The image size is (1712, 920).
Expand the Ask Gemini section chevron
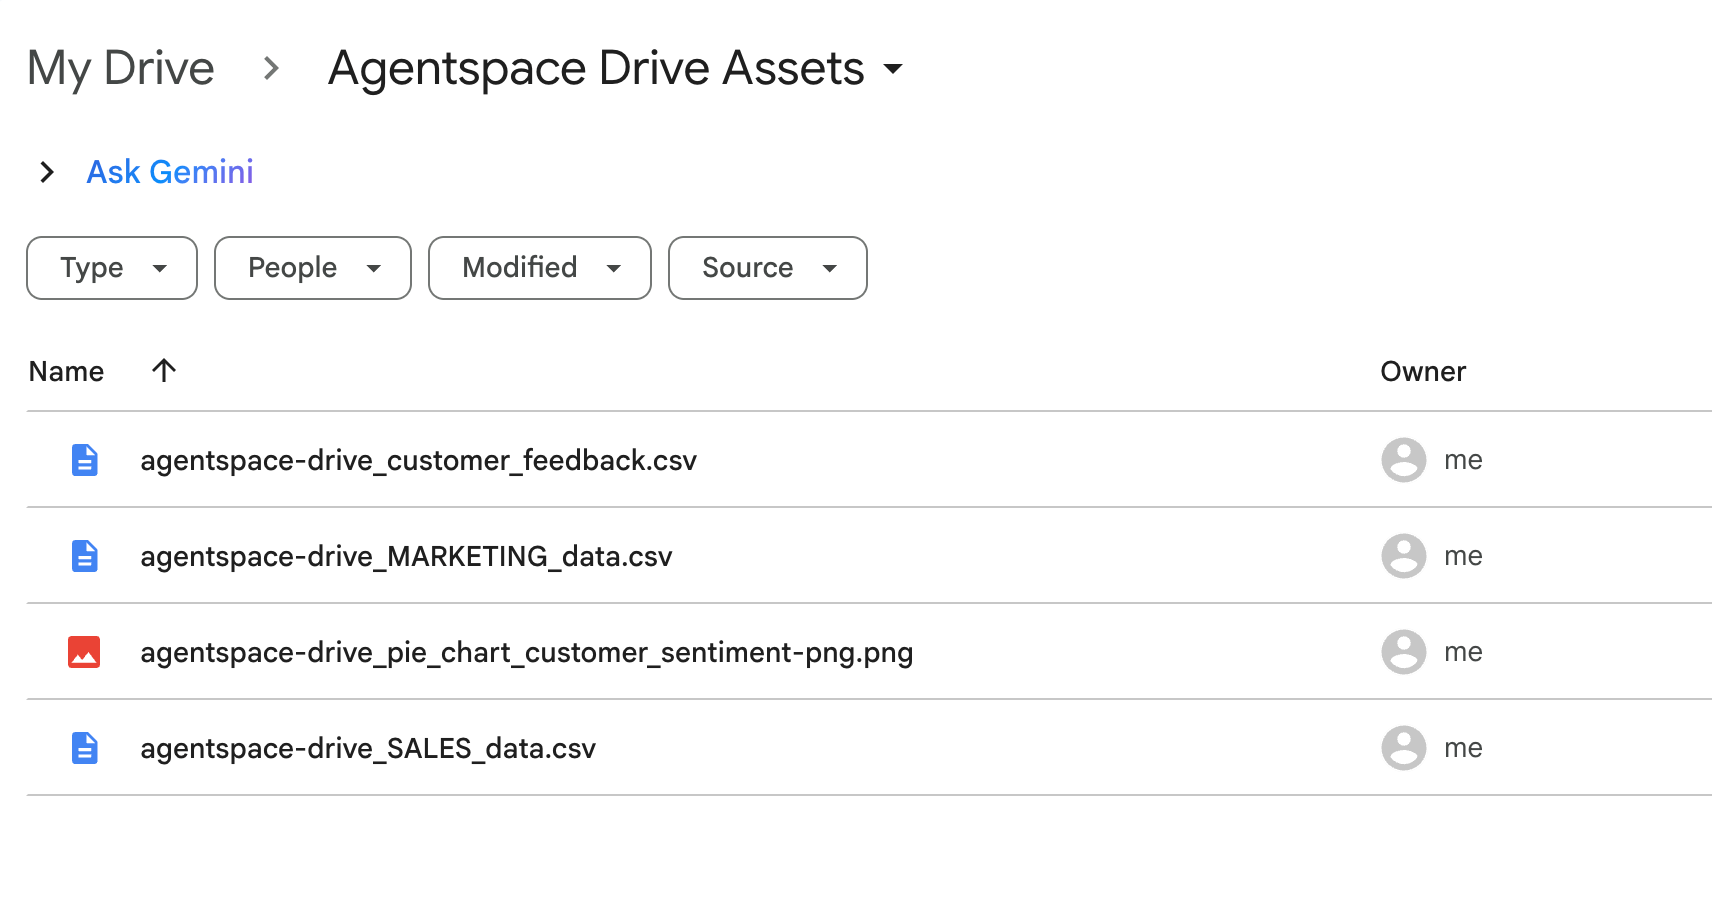coord(46,172)
